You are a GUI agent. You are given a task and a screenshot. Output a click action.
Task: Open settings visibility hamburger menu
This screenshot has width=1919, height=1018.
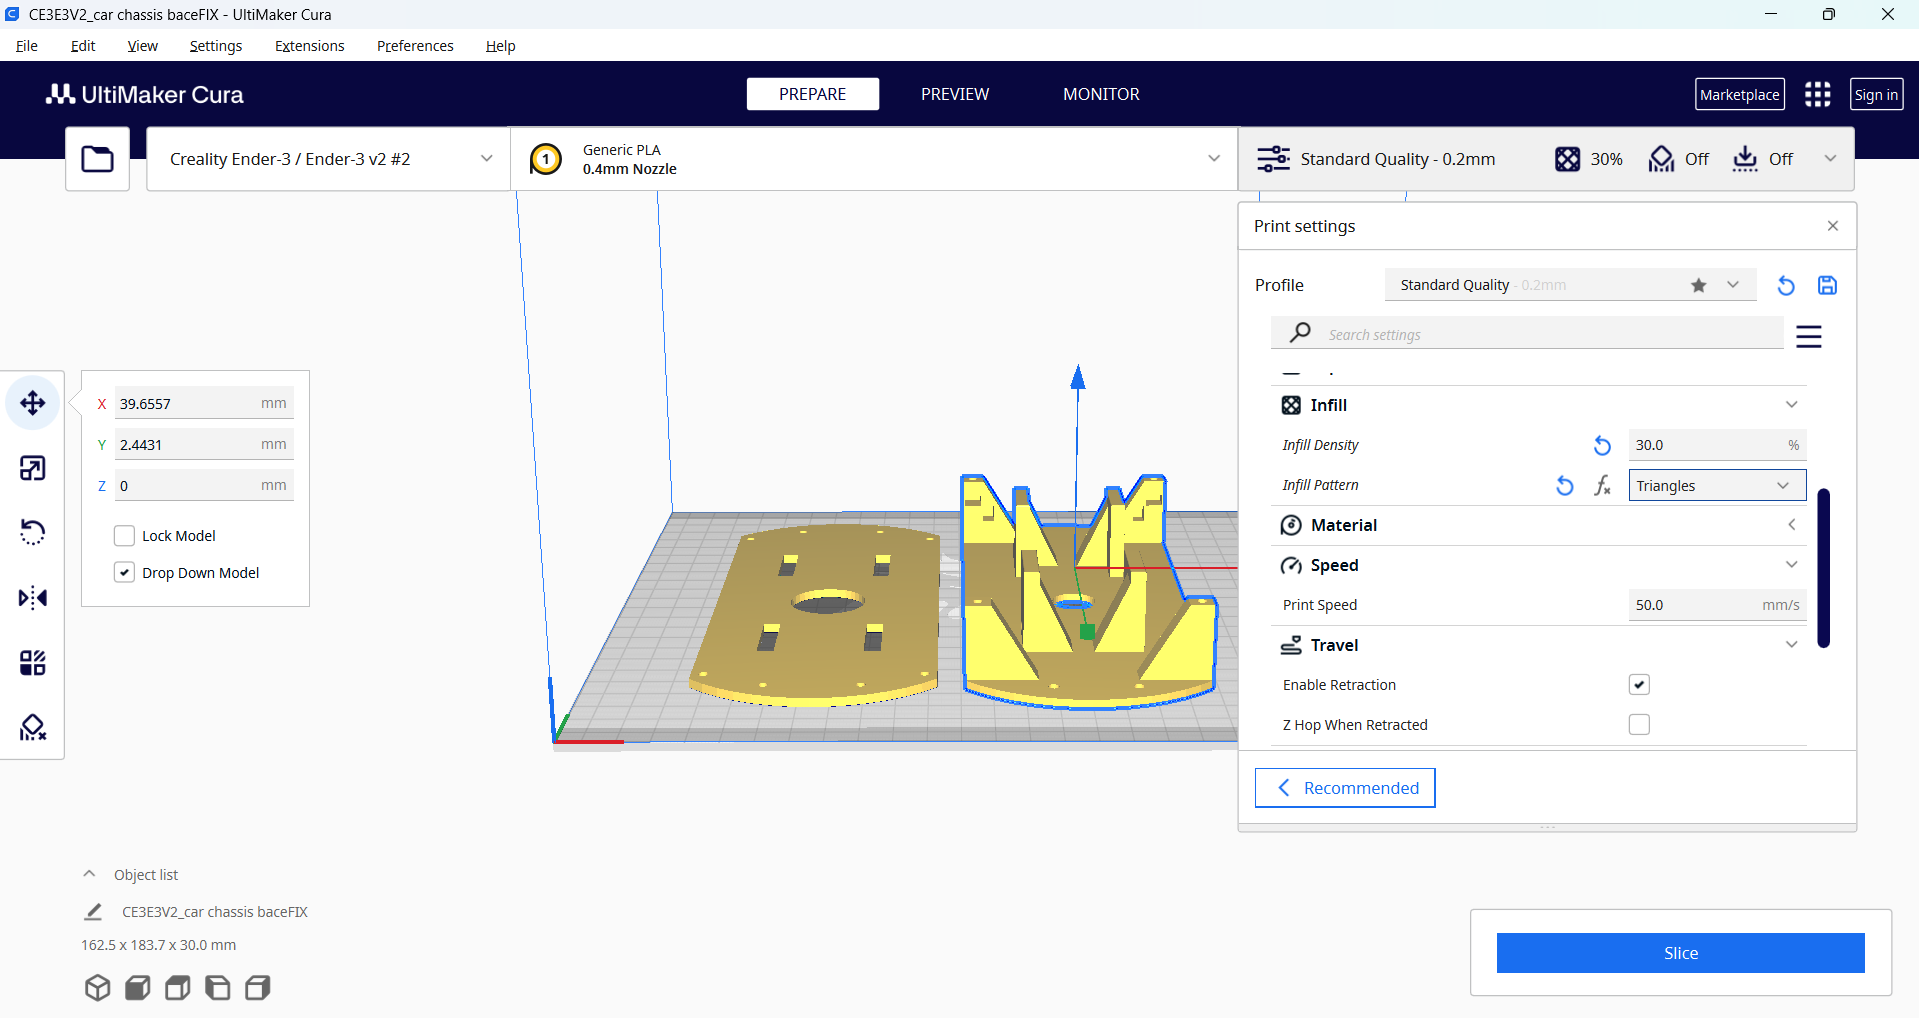[x=1809, y=336]
